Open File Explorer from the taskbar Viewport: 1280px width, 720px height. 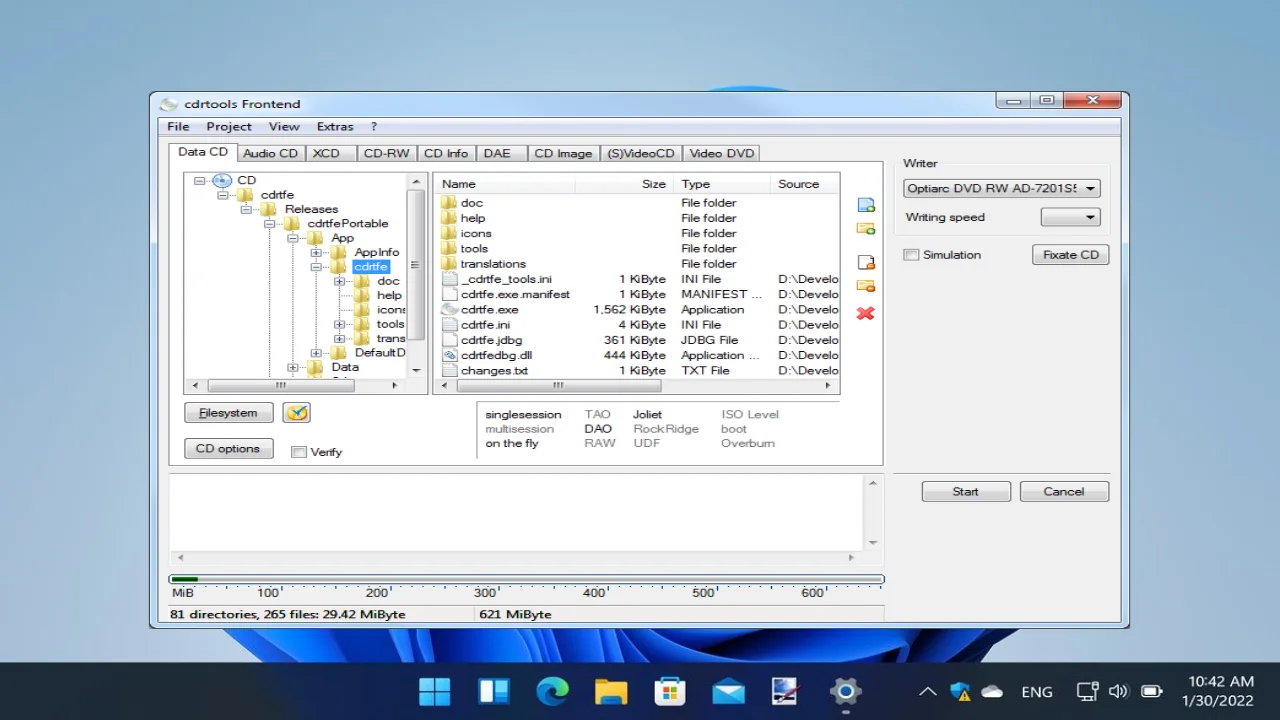[x=611, y=691]
